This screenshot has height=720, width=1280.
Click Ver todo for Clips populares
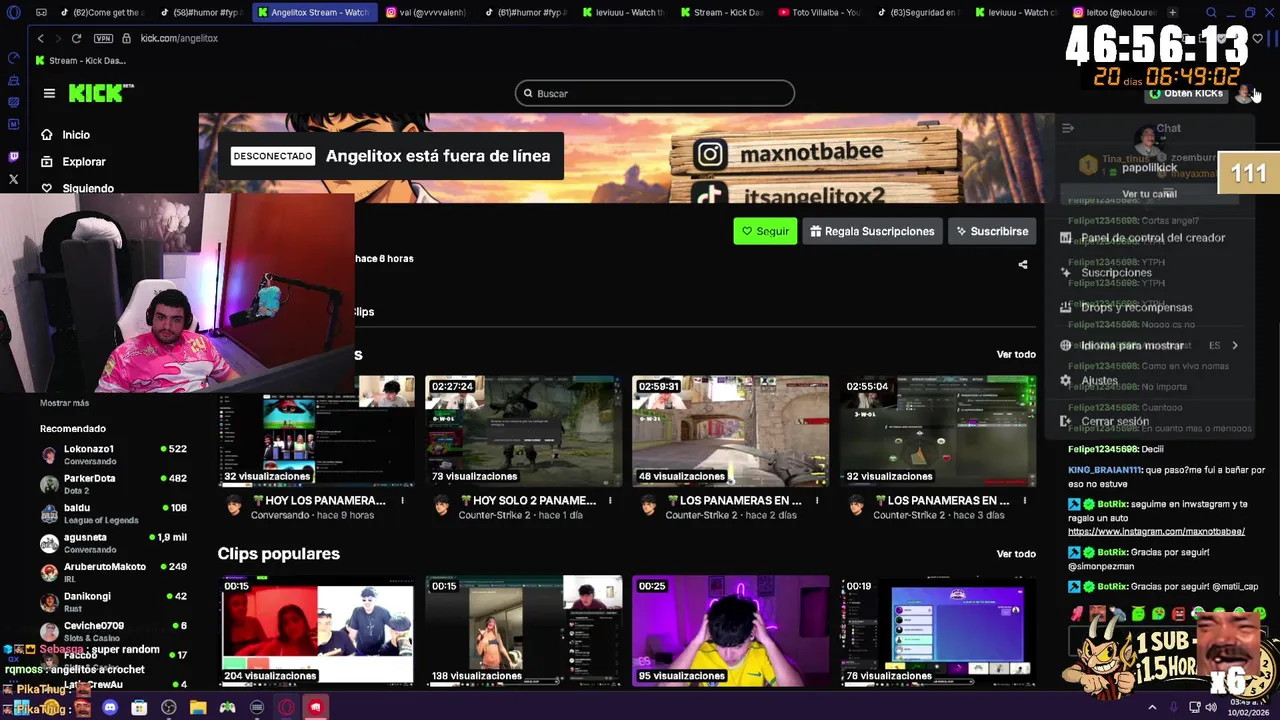coord(1016,554)
